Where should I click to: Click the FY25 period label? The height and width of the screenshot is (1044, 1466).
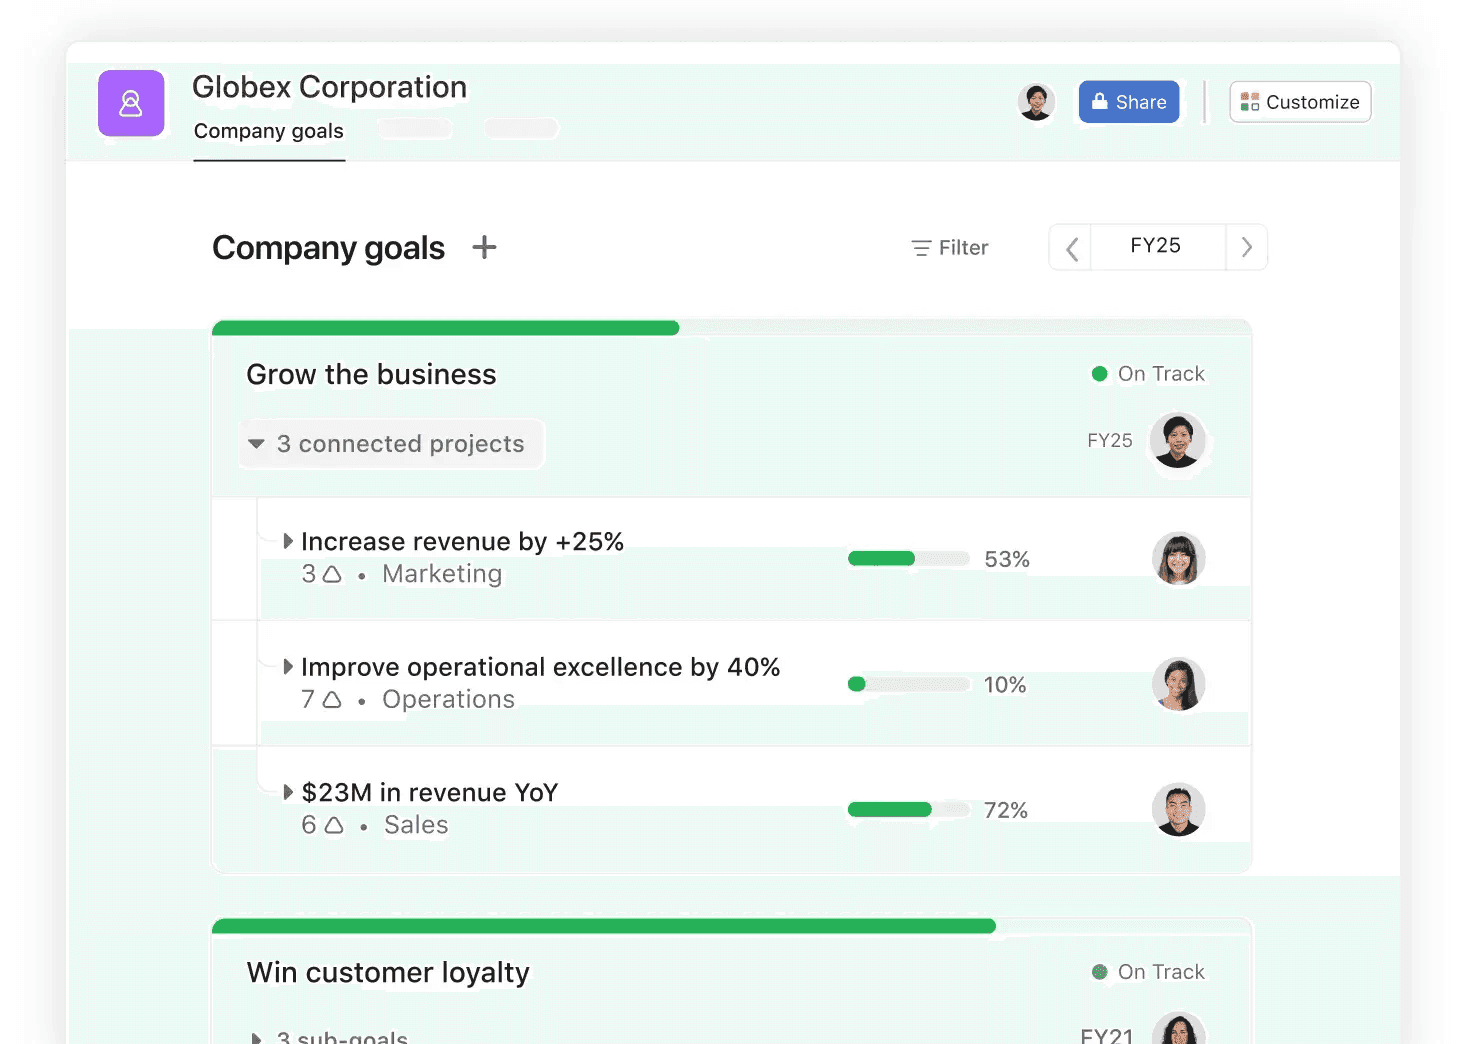click(1156, 246)
